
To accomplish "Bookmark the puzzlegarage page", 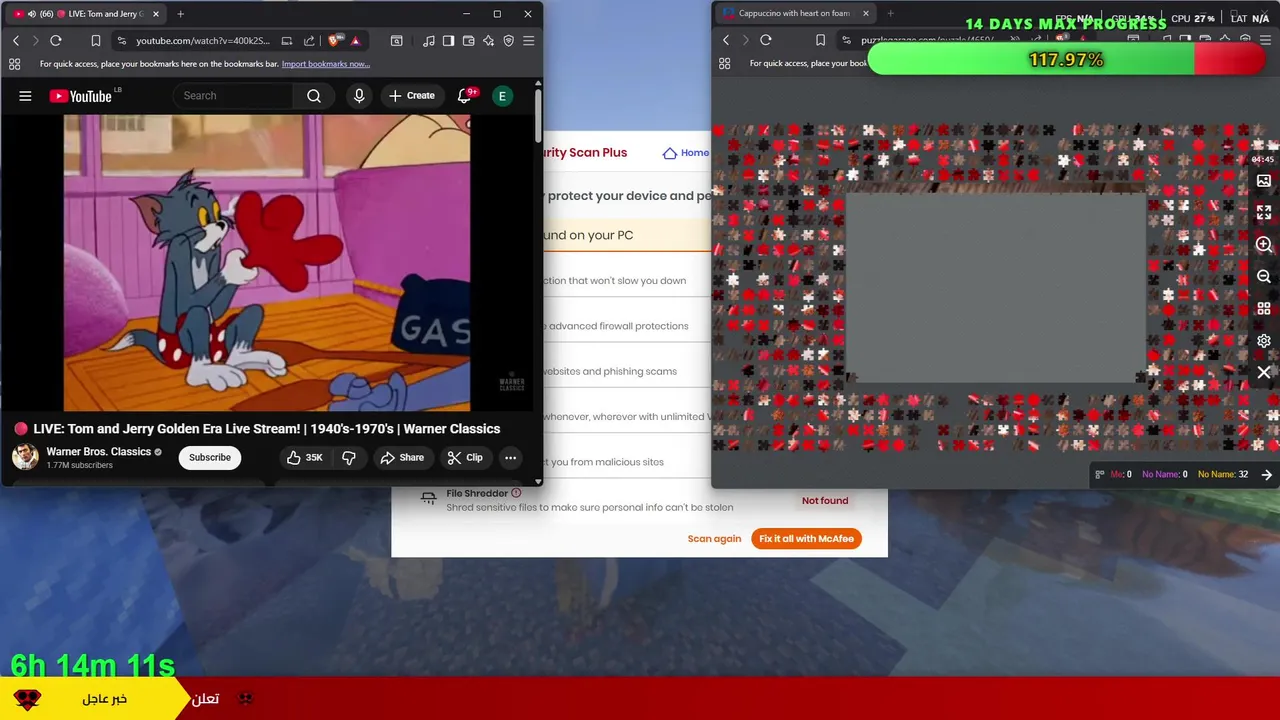I will [x=820, y=40].
